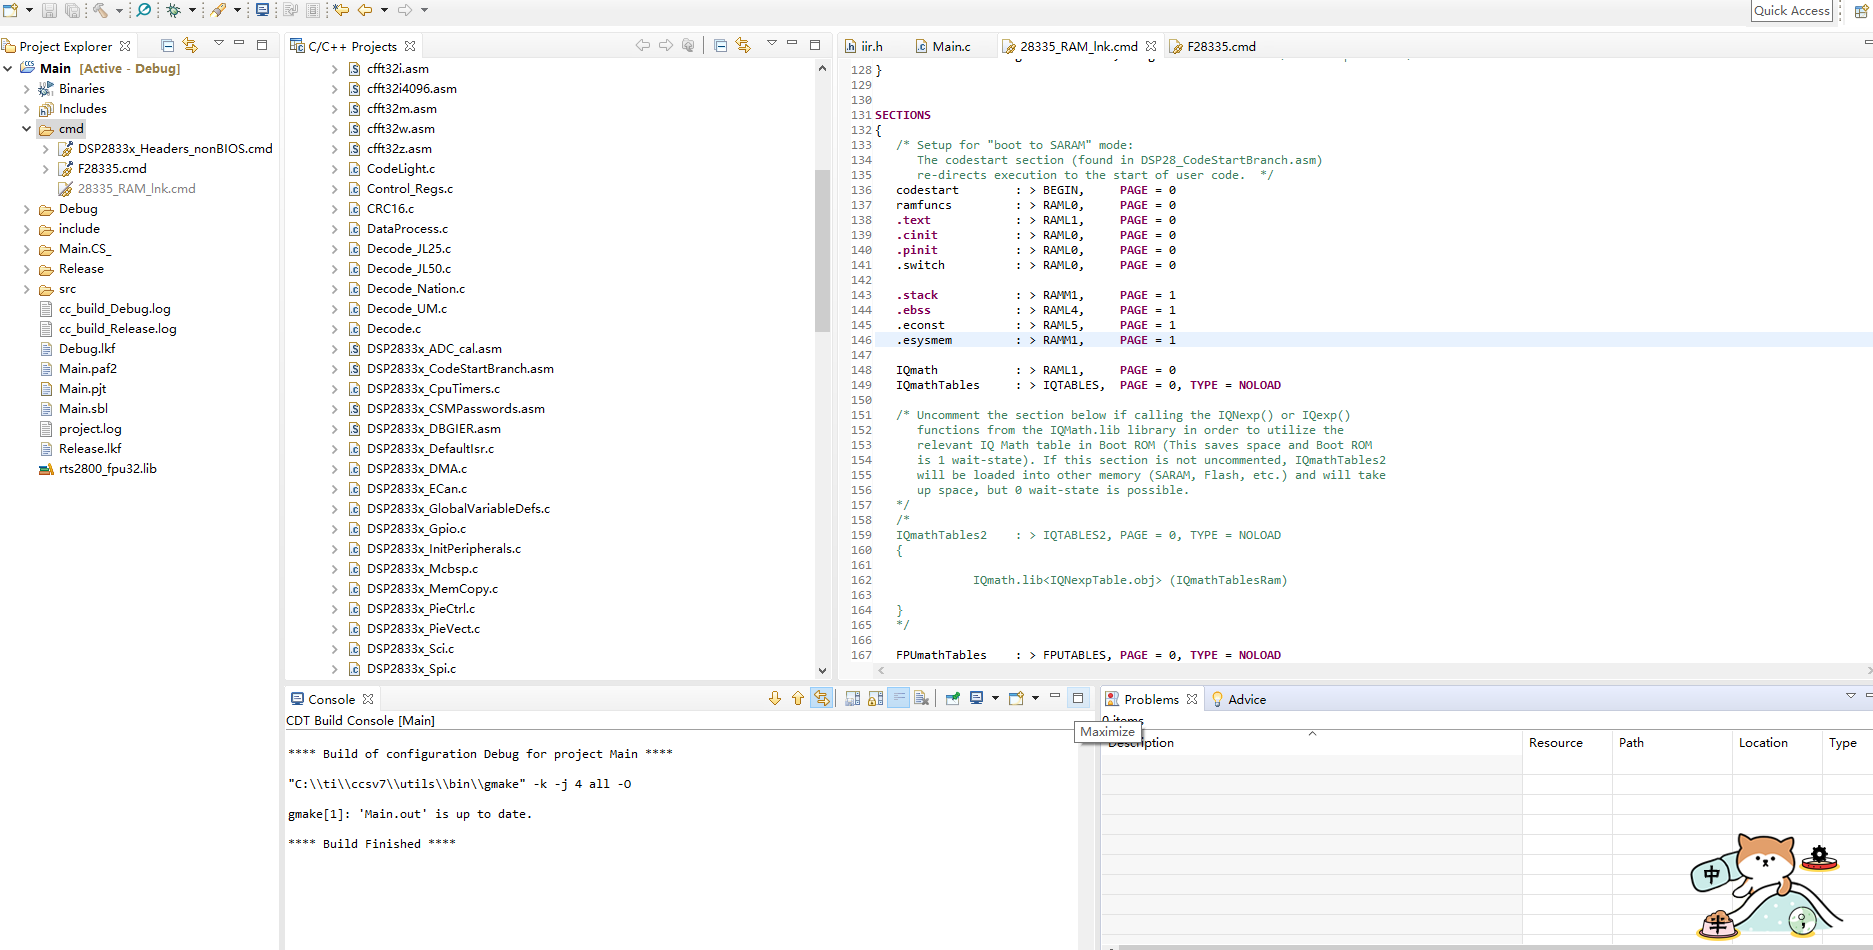Switch to the Main.c editor tab
Screen dimensions: 1873x950
pos(951,46)
